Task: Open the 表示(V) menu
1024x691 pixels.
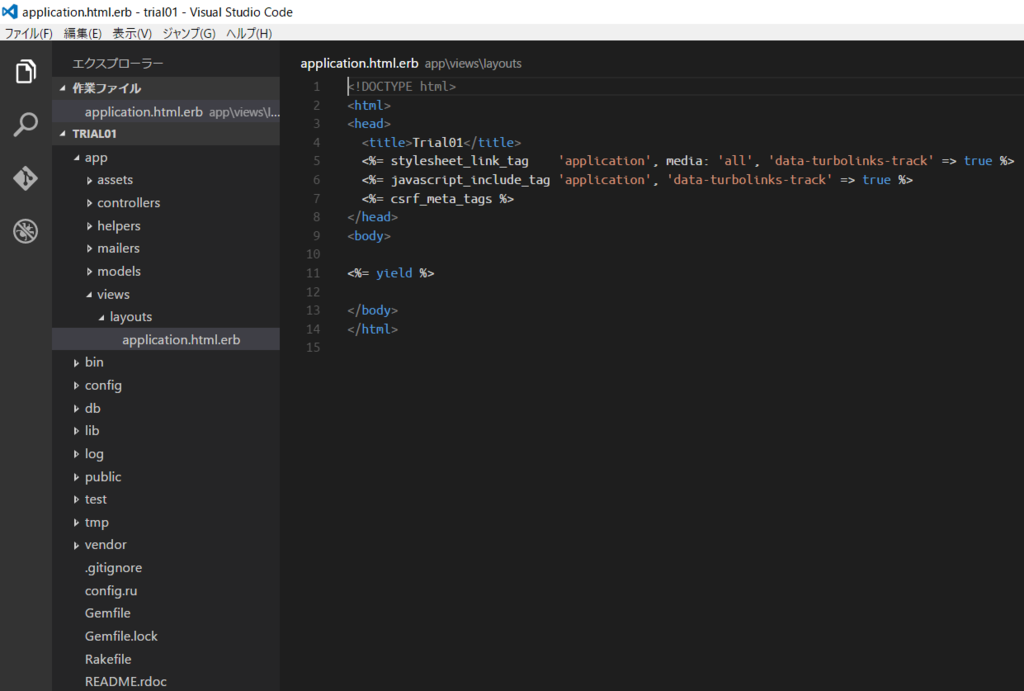Action: click(132, 33)
